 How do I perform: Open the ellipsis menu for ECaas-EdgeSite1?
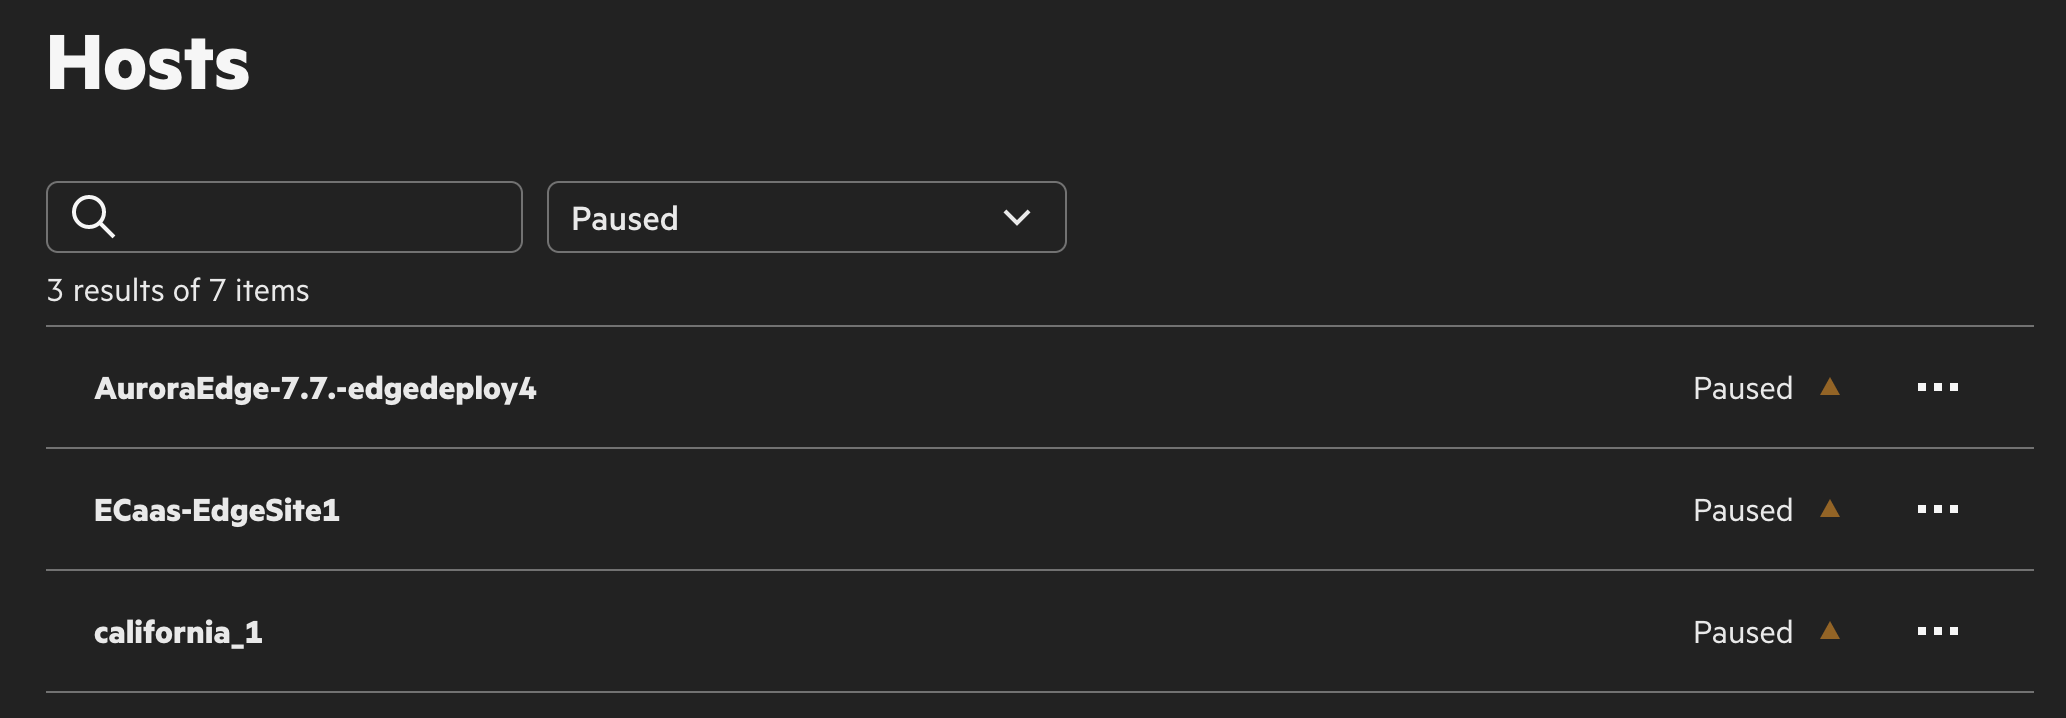point(1937,510)
